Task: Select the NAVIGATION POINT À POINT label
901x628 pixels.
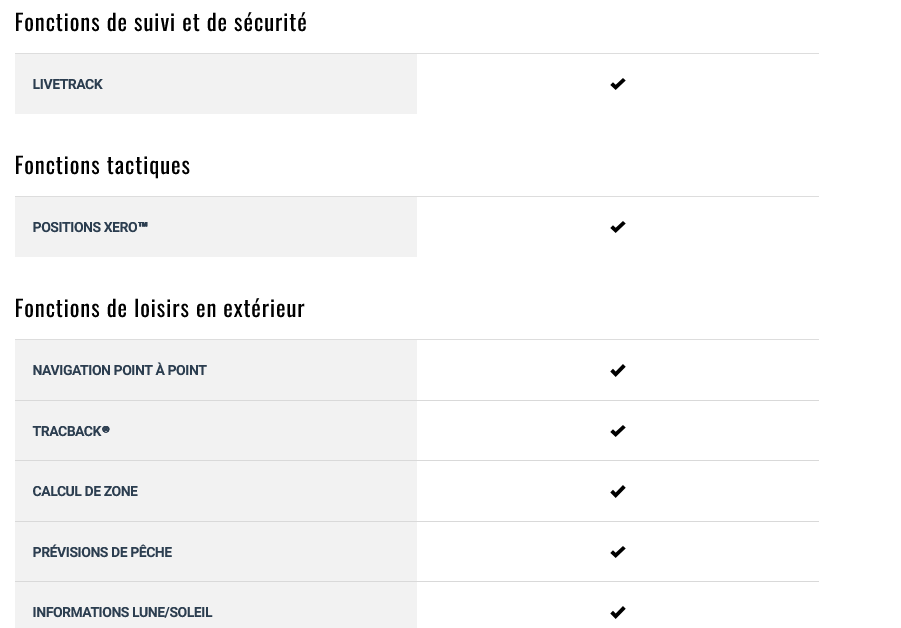Action: click(120, 370)
